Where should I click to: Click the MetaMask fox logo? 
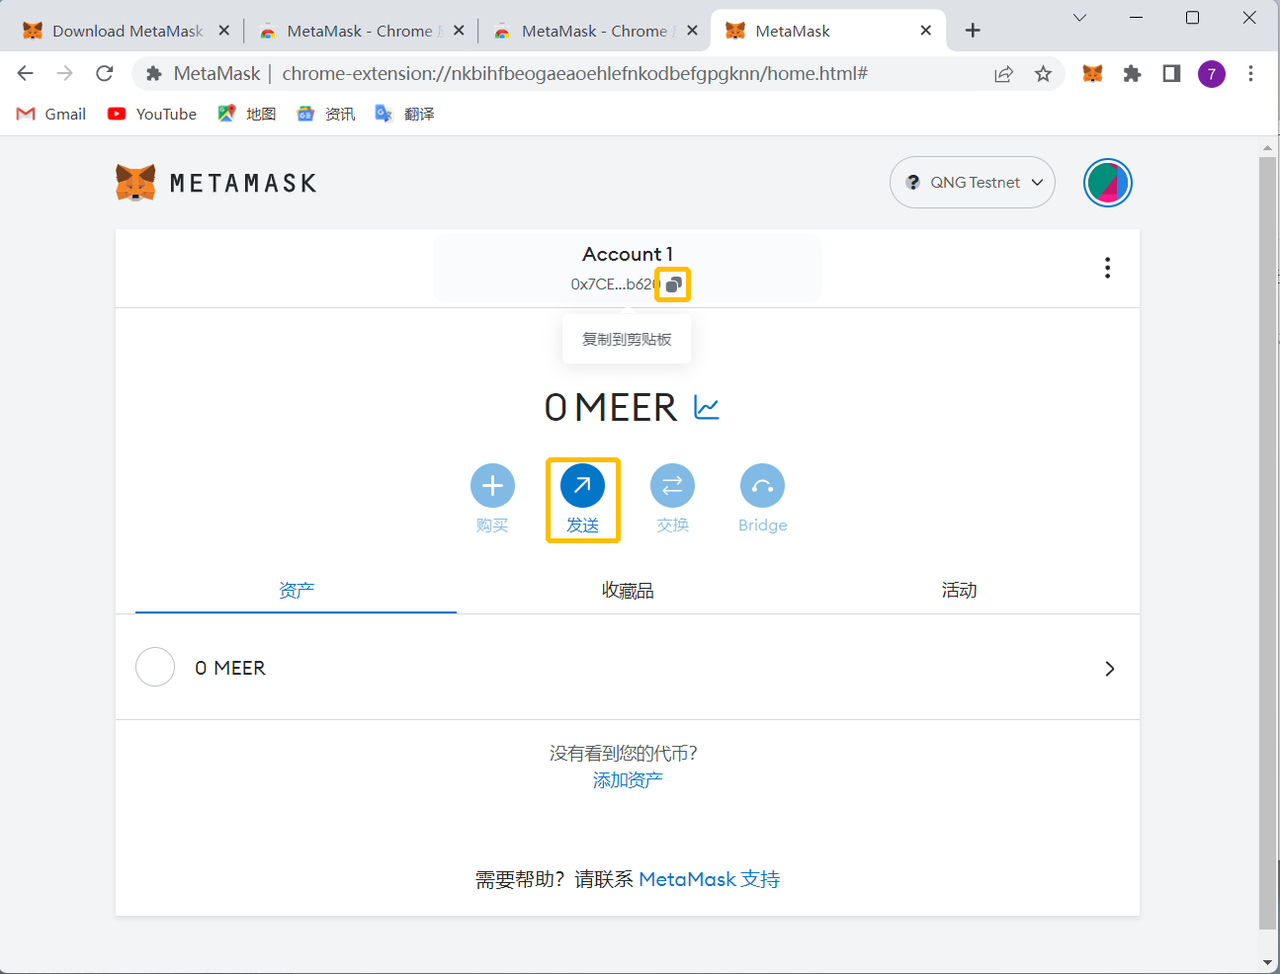click(x=135, y=183)
